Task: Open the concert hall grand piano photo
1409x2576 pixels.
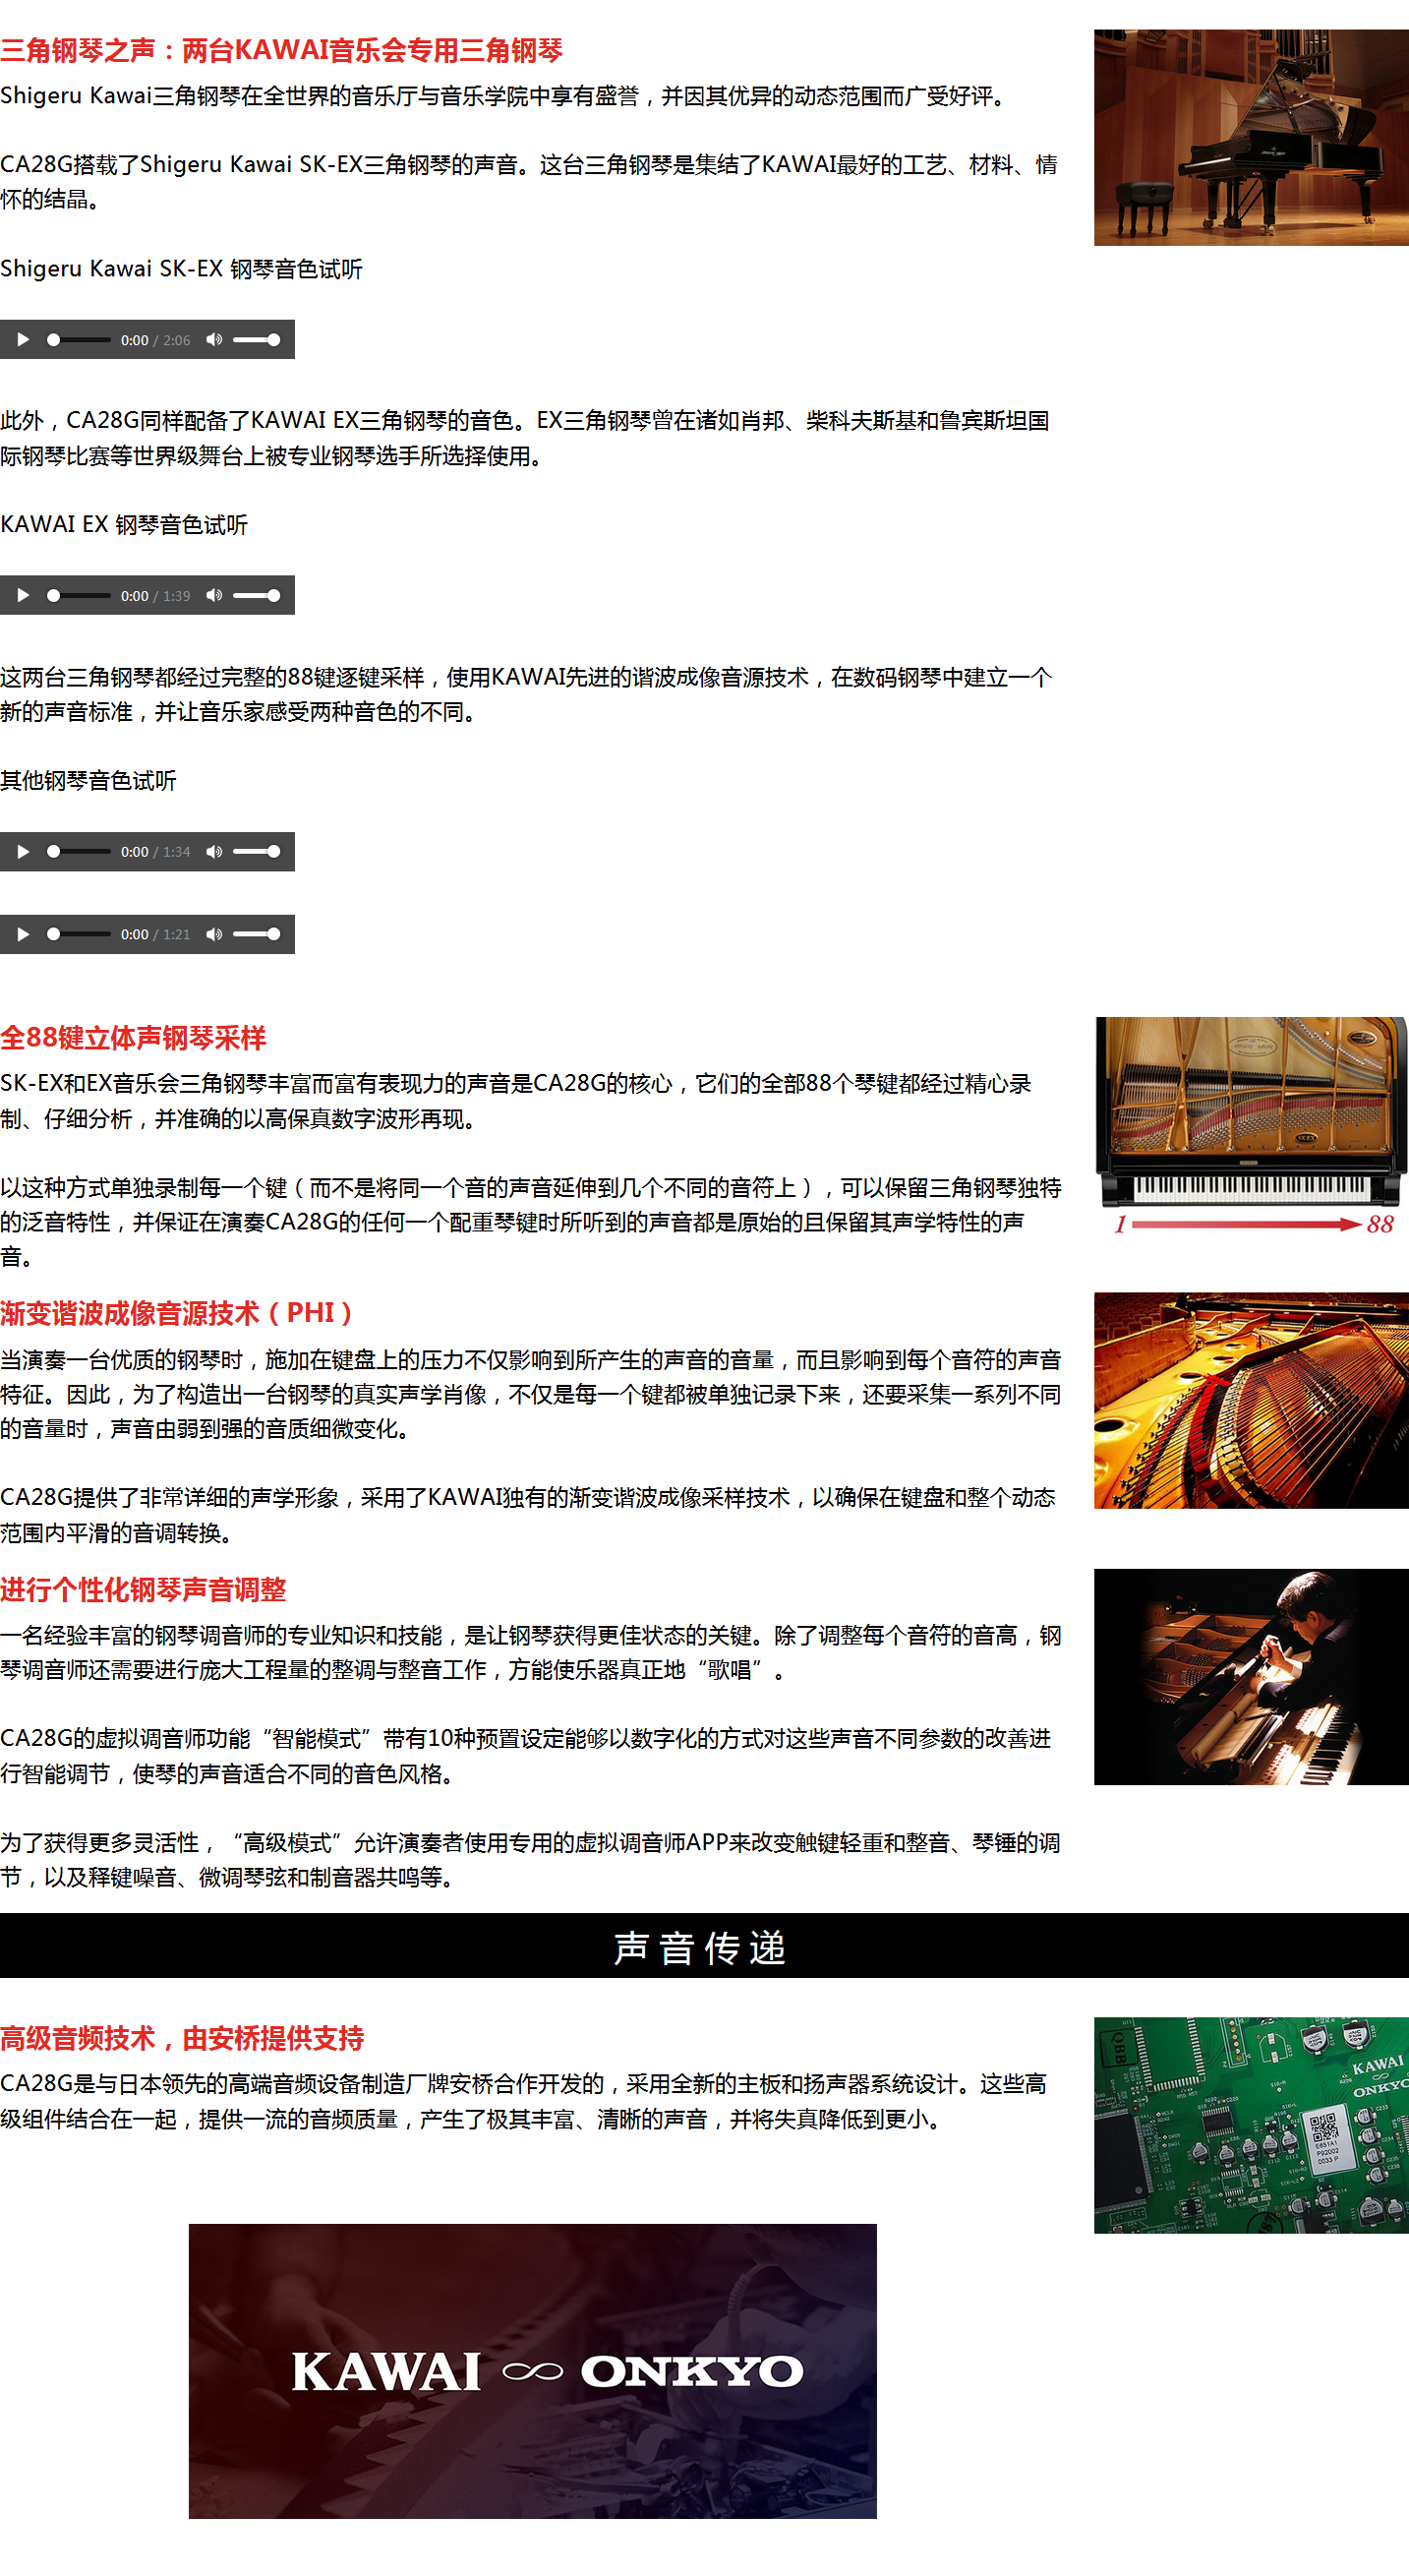Action: point(1251,138)
